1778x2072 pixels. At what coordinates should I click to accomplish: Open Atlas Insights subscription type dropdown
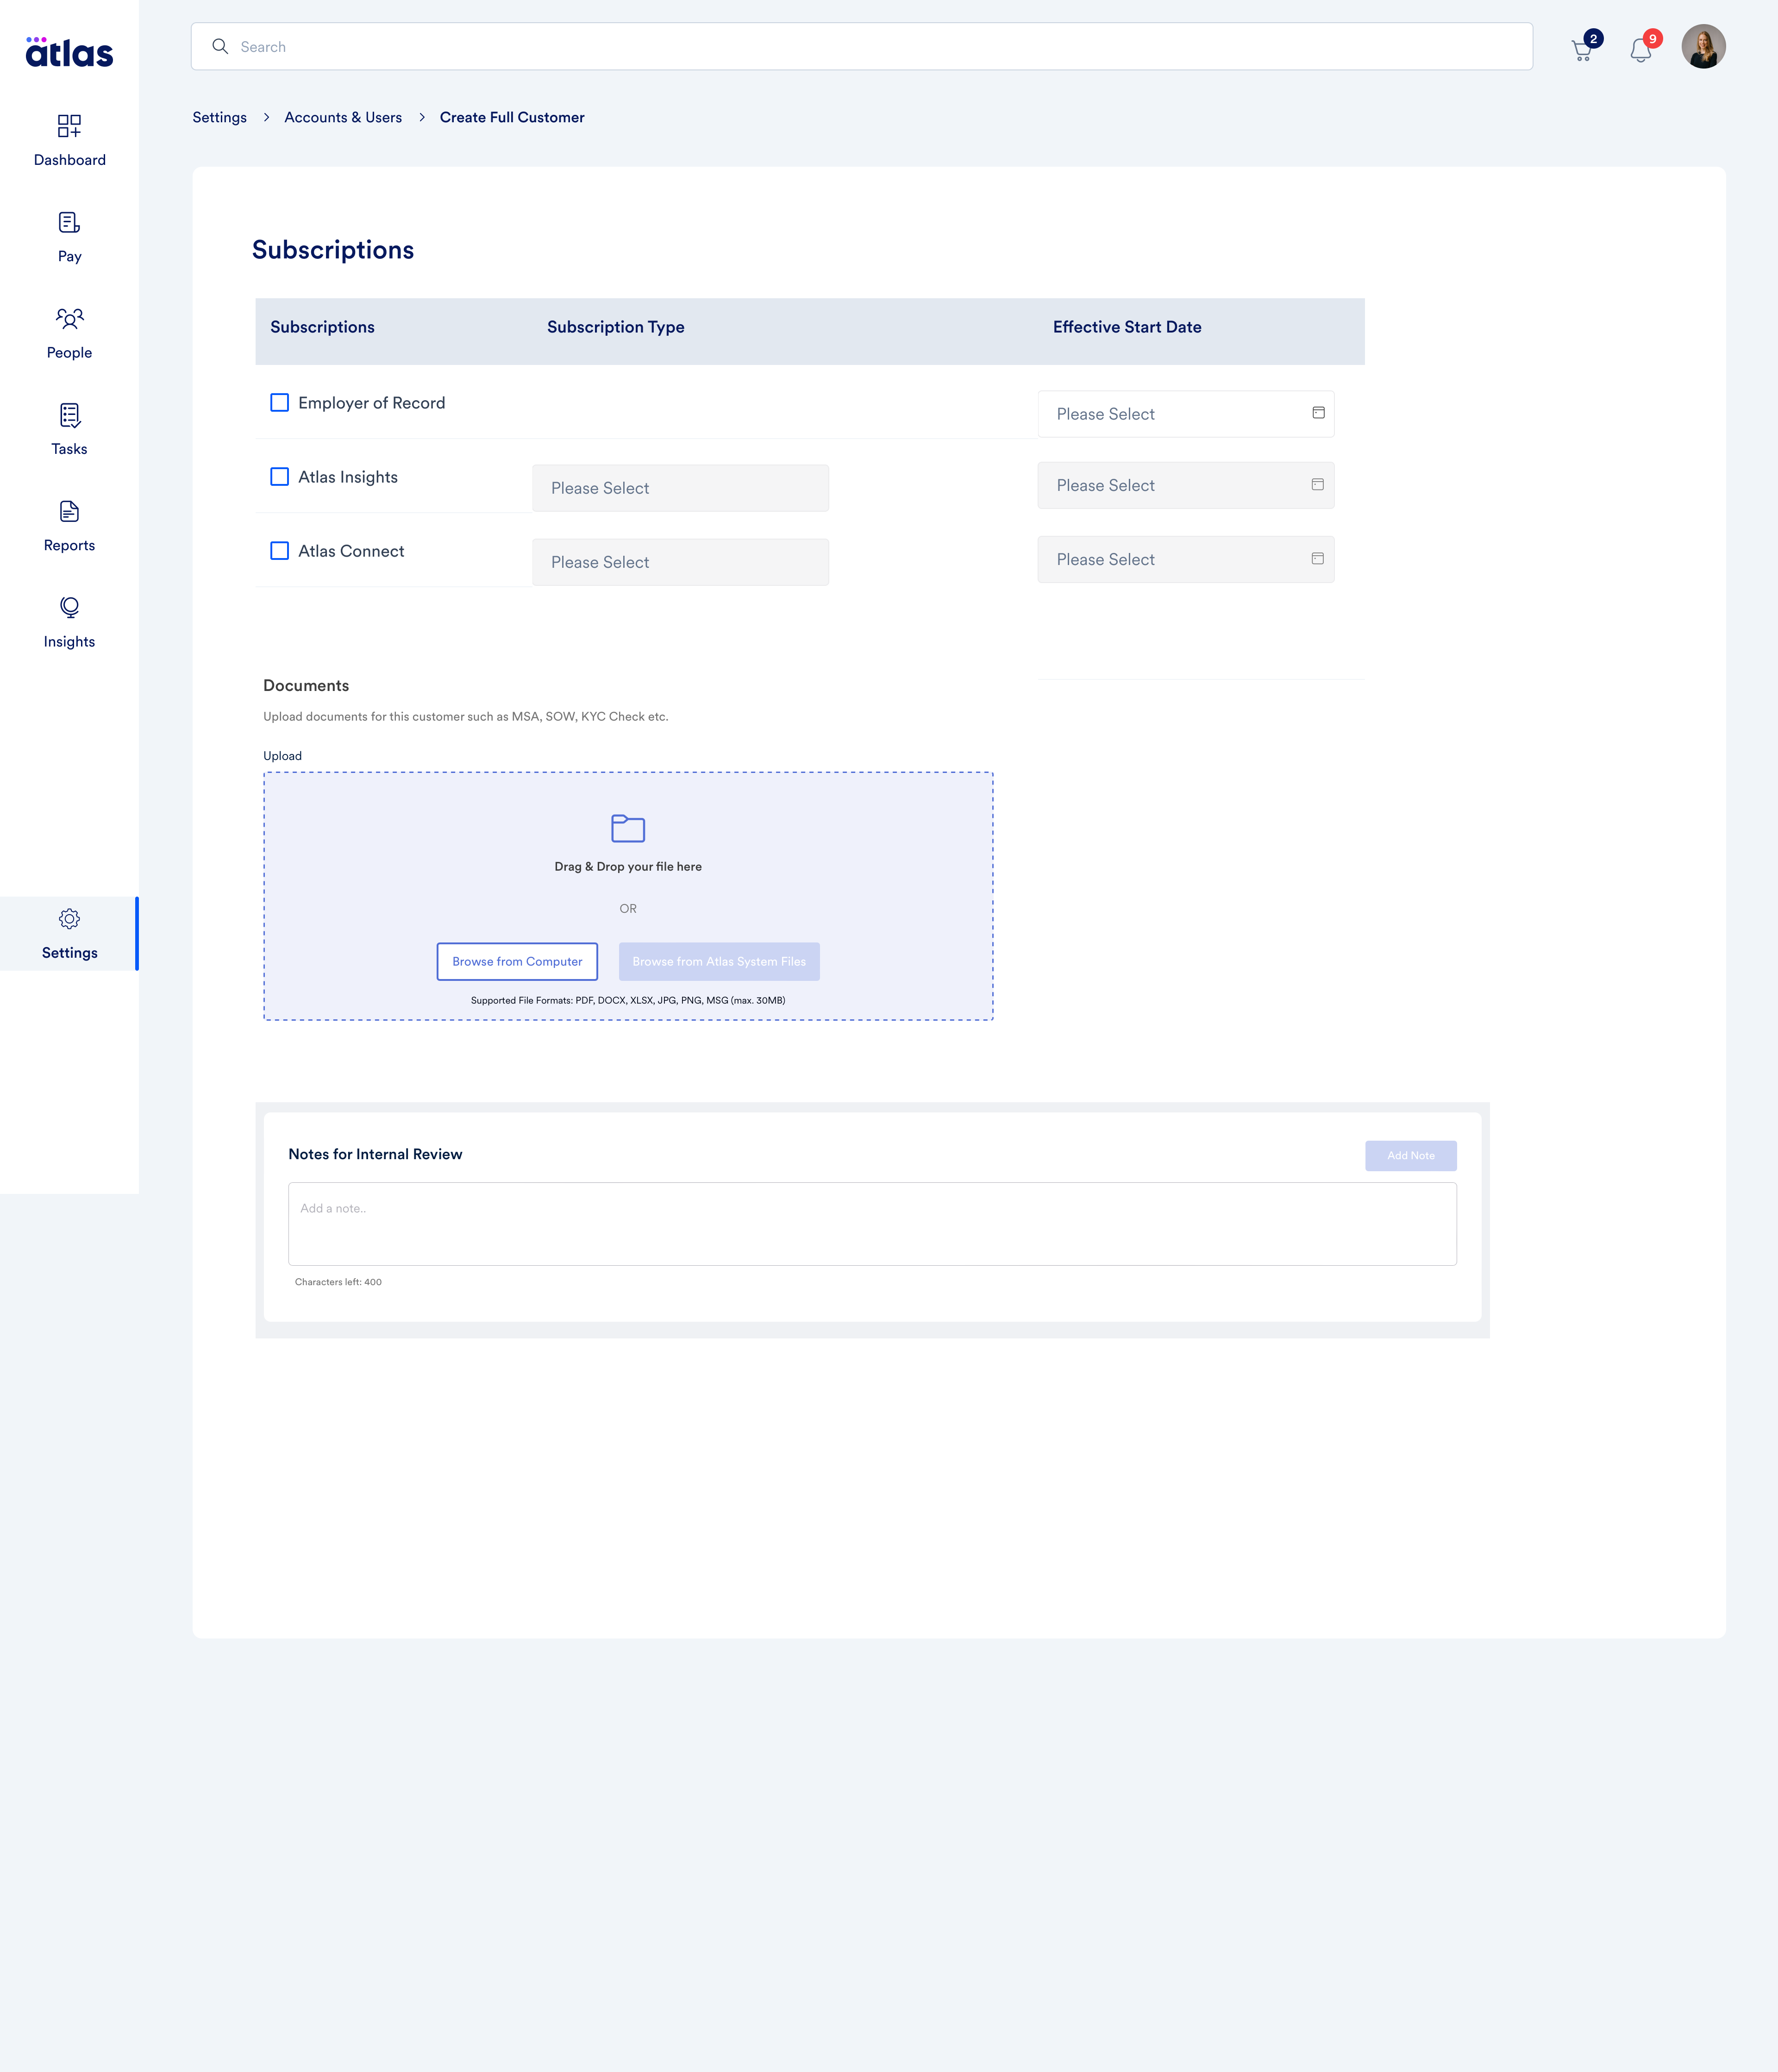(x=680, y=488)
